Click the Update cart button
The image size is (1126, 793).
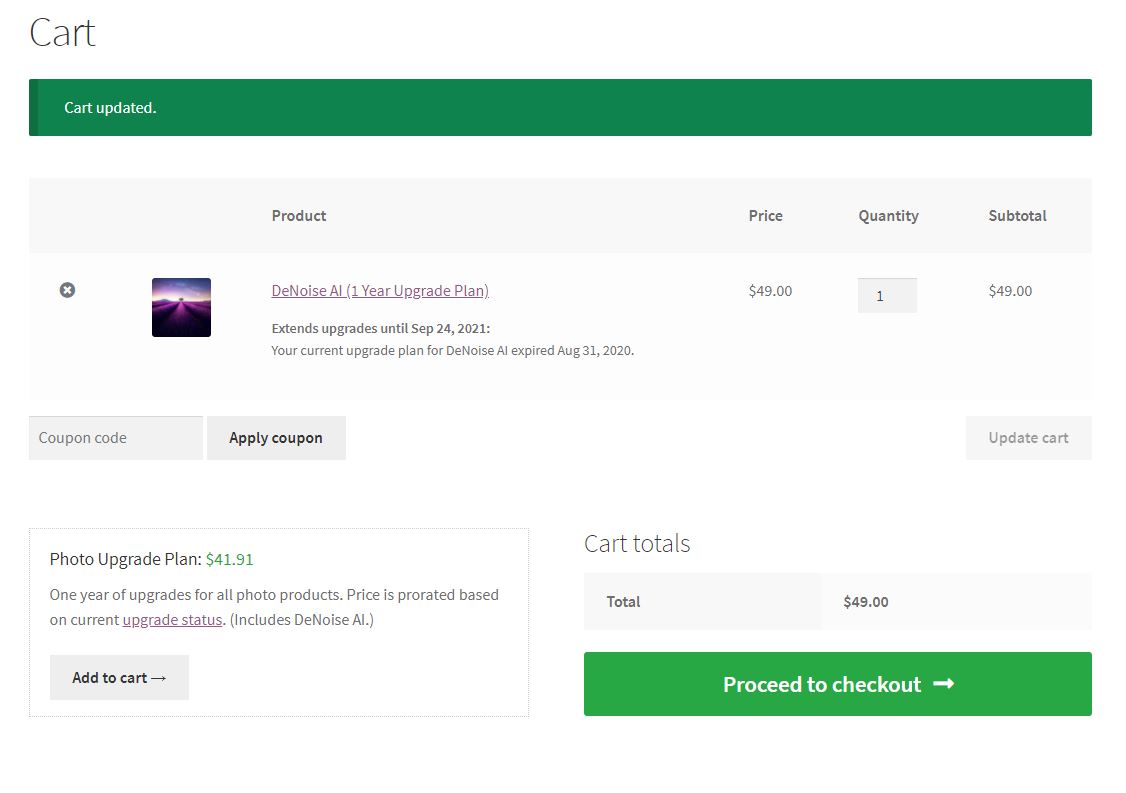coord(1028,438)
